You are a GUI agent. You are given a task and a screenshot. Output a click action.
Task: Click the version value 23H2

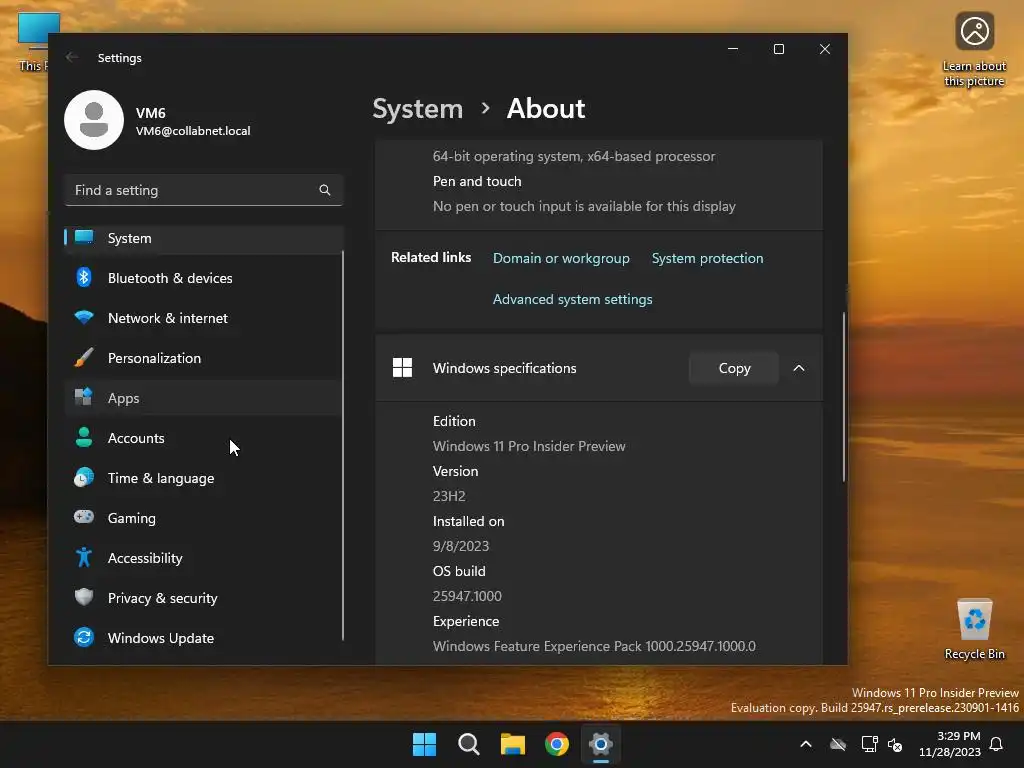449,496
